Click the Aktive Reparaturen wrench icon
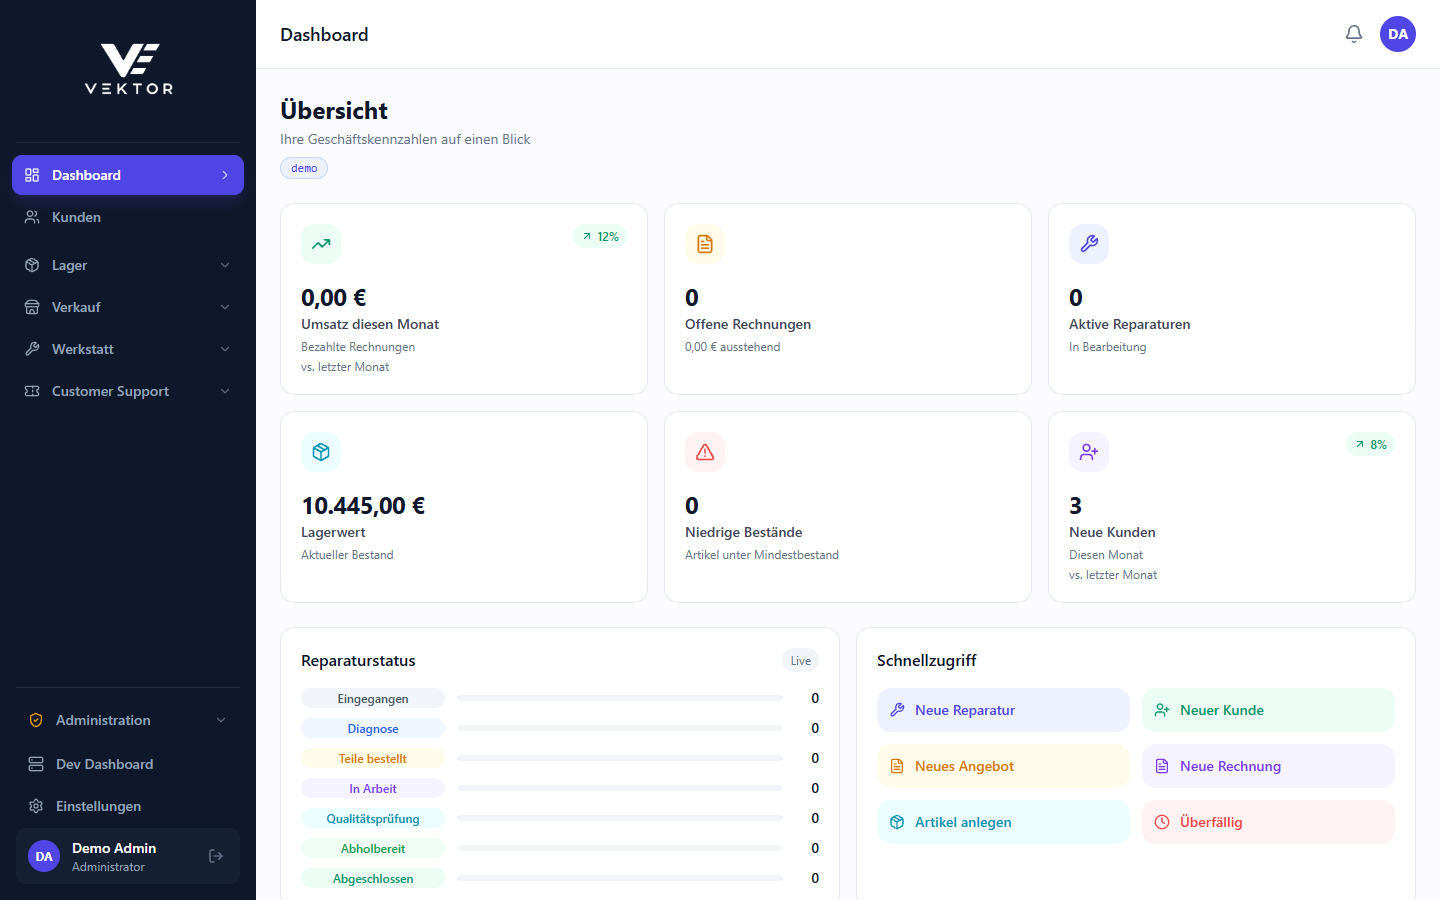Screen dimensions: 1440x900 1089,244
